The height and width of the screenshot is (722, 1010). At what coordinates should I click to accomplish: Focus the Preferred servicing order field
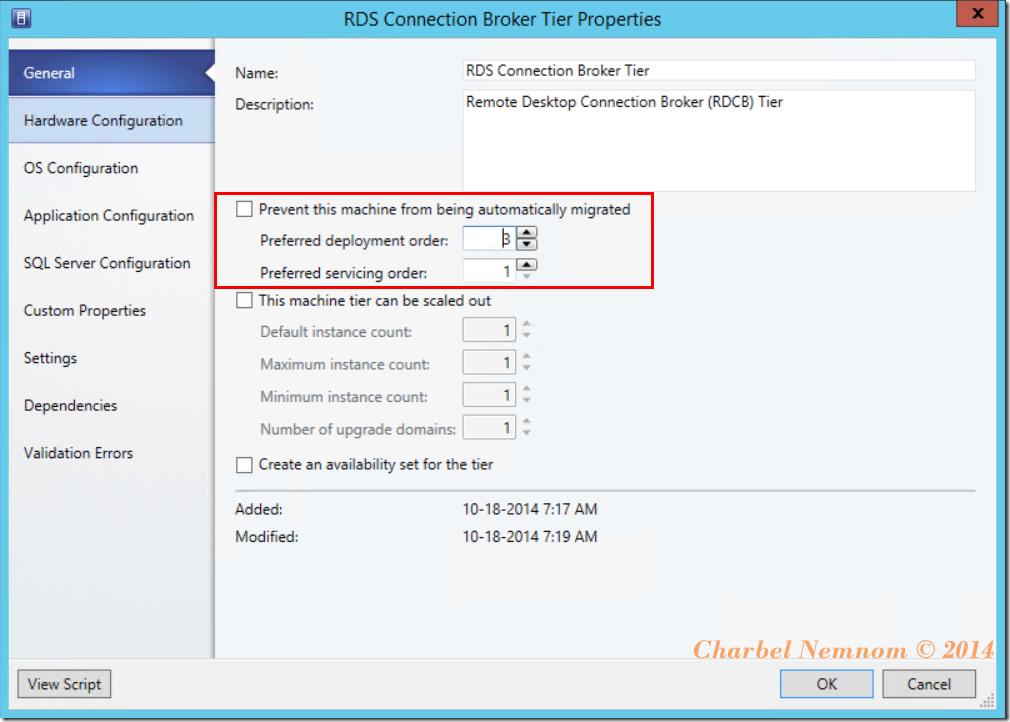pyautogui.click(x=490, y=271)
